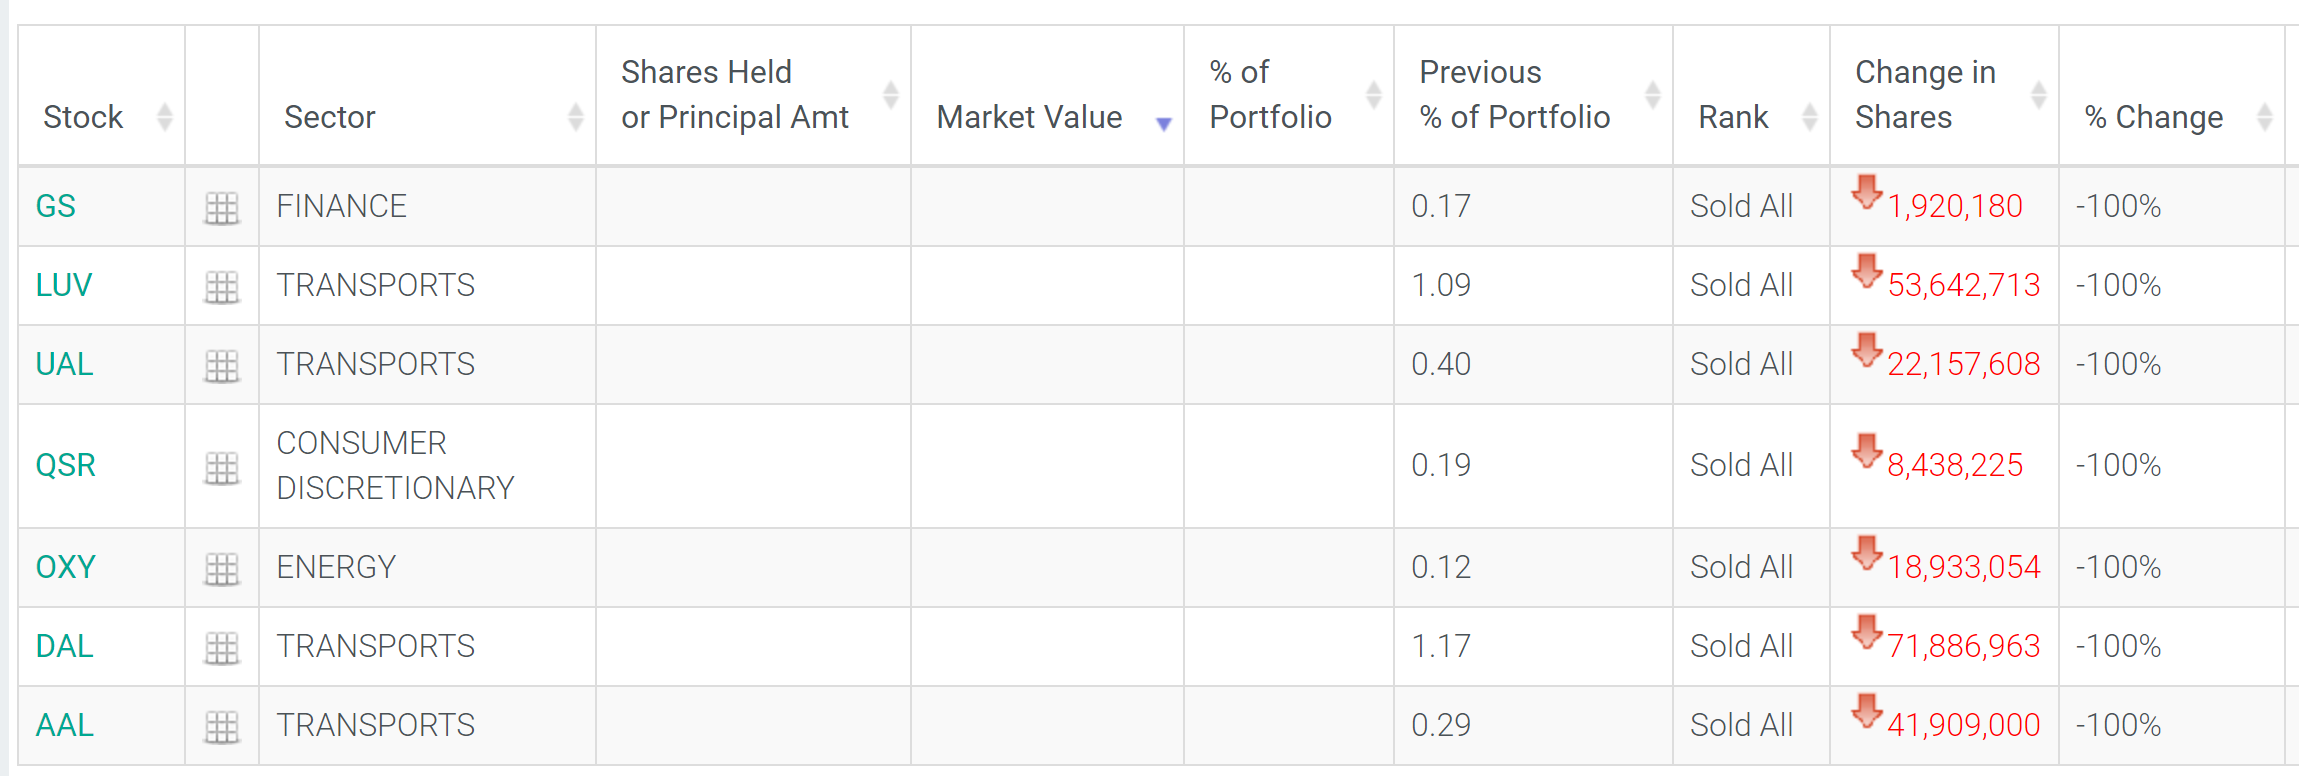Sort by % of Portfolio header

(1289, 96)
